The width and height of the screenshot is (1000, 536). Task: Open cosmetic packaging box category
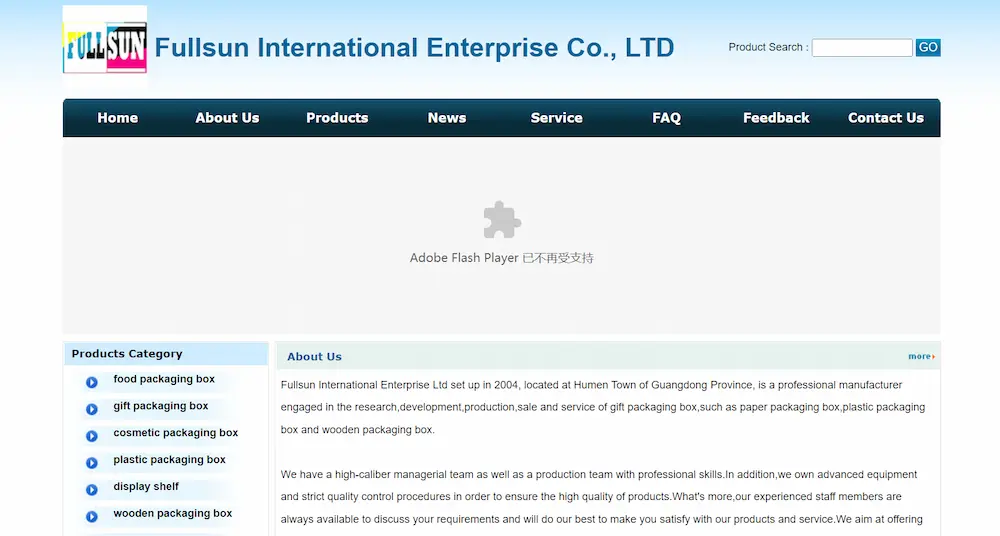[175, 433]
